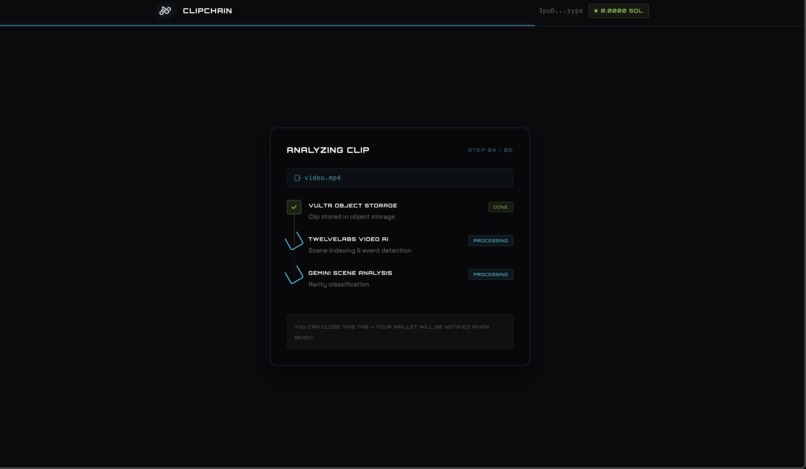Screen dimensions: 806x469
Task: Select the VULTR OBJECT STORAGE step title
Action: click(x=353, y=206)
